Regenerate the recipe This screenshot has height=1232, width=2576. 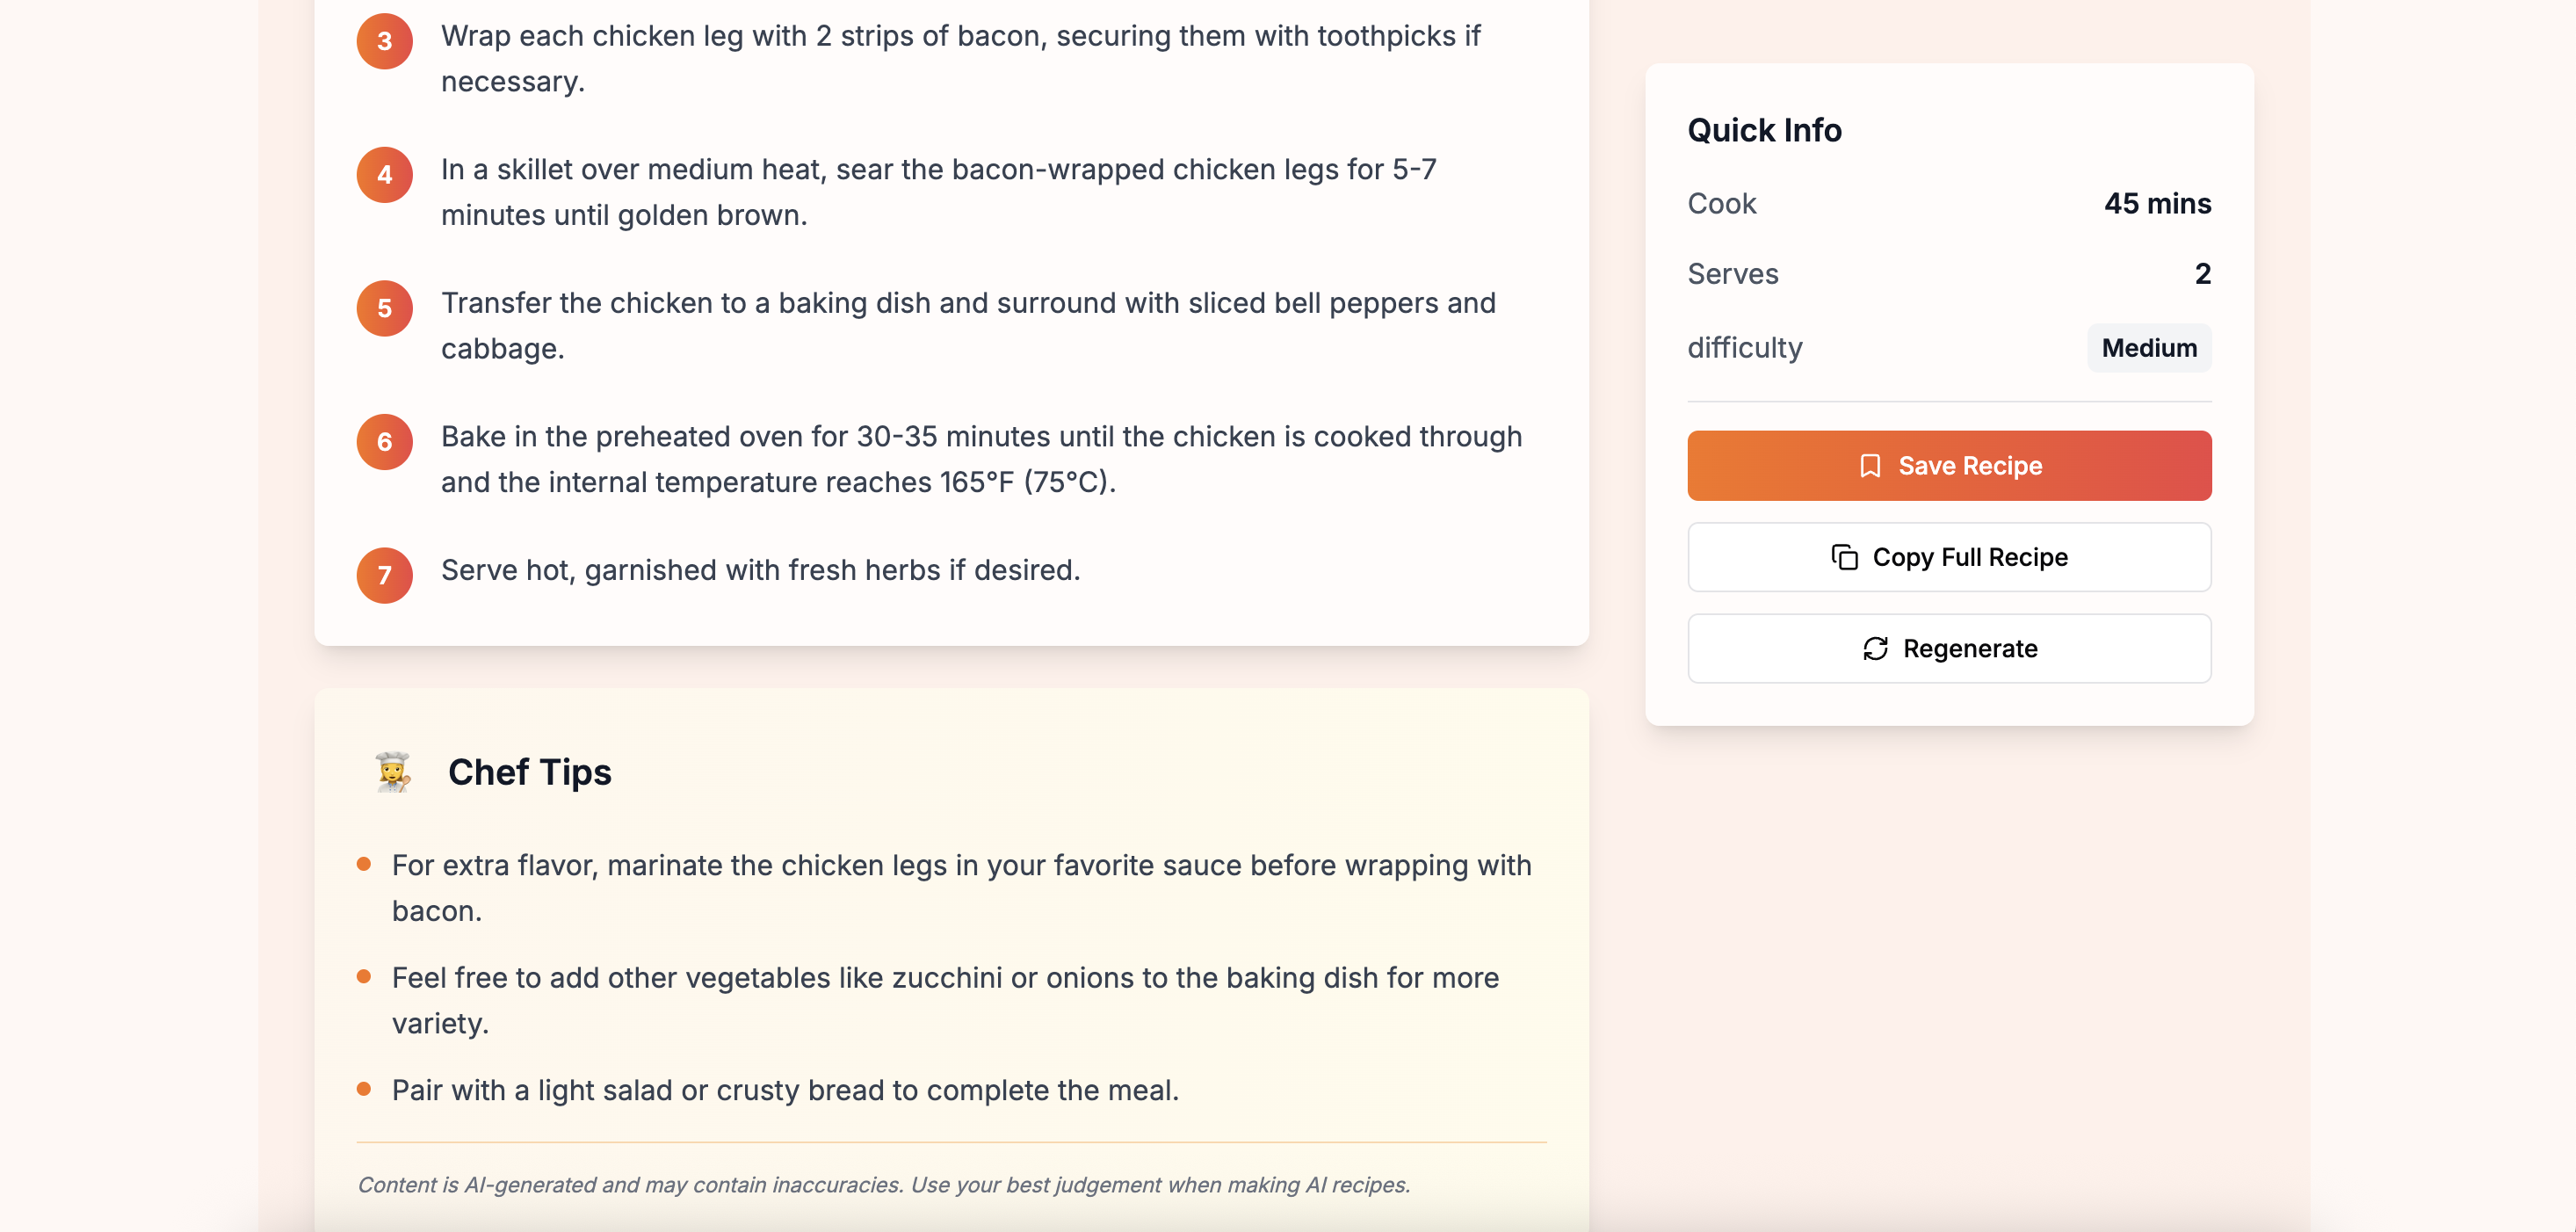point(1949,649)
